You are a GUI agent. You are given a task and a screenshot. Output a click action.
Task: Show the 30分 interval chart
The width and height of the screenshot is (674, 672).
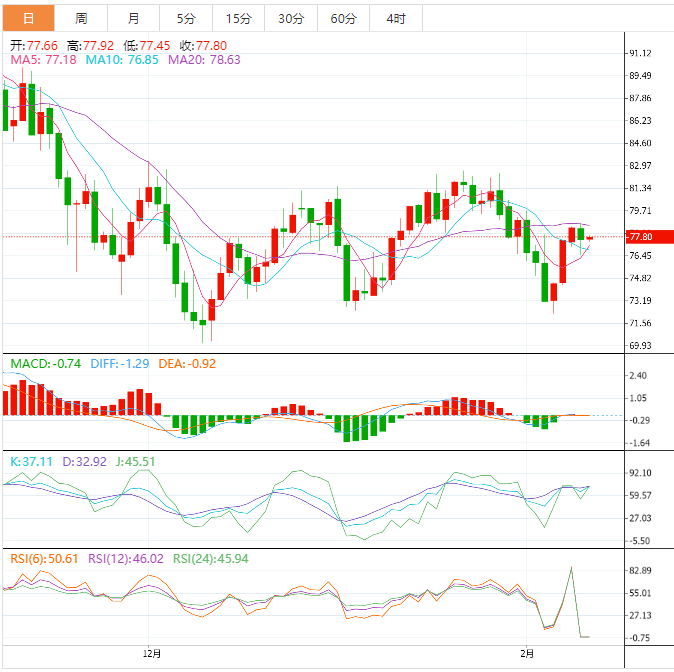pos(291,18)
